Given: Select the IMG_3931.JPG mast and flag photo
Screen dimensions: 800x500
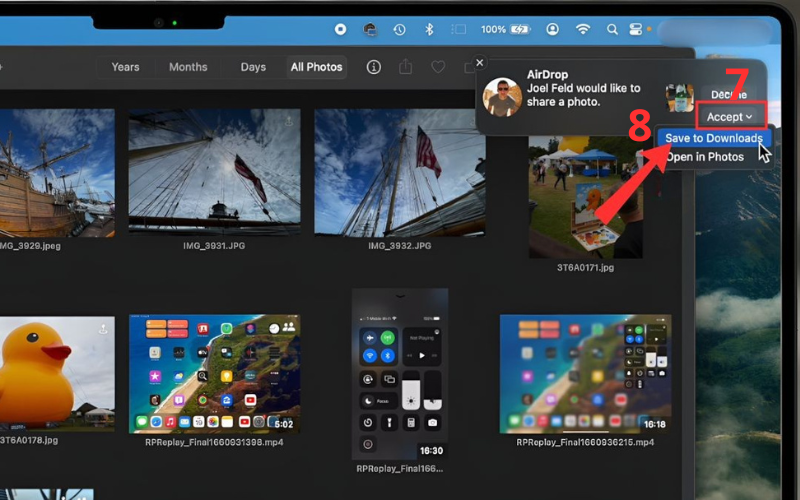Looking at the screenshot, I should (214, 172).
